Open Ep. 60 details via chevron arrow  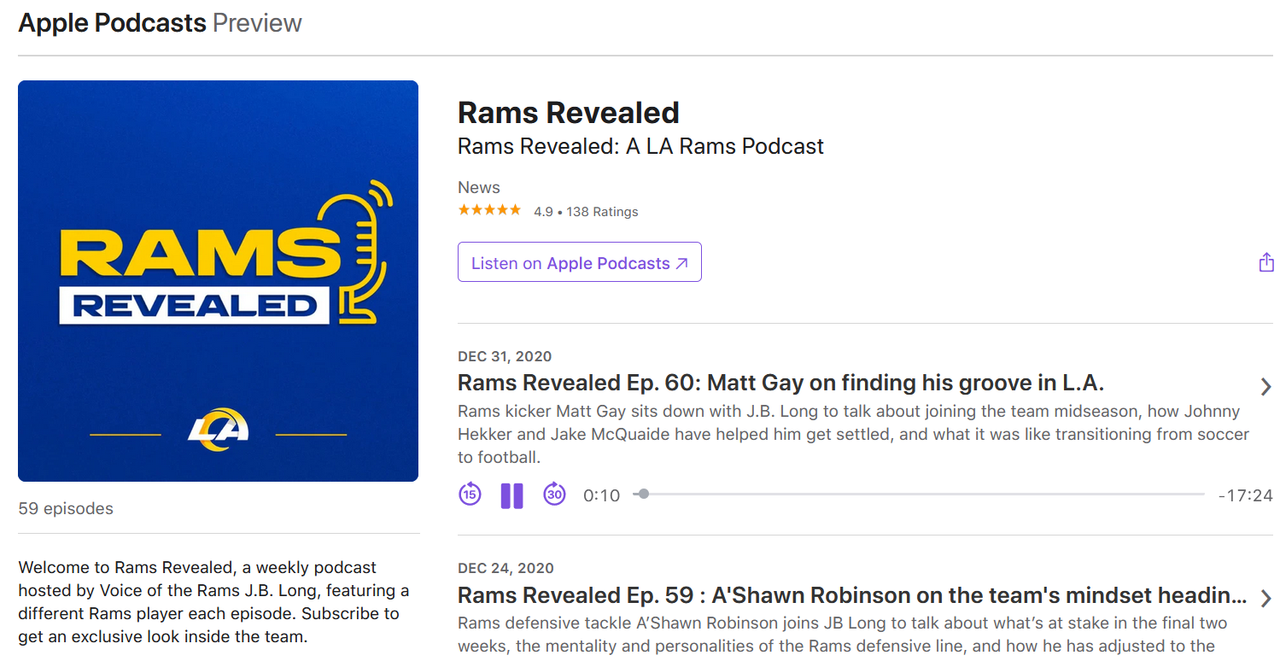click(x=1266, y=386)
